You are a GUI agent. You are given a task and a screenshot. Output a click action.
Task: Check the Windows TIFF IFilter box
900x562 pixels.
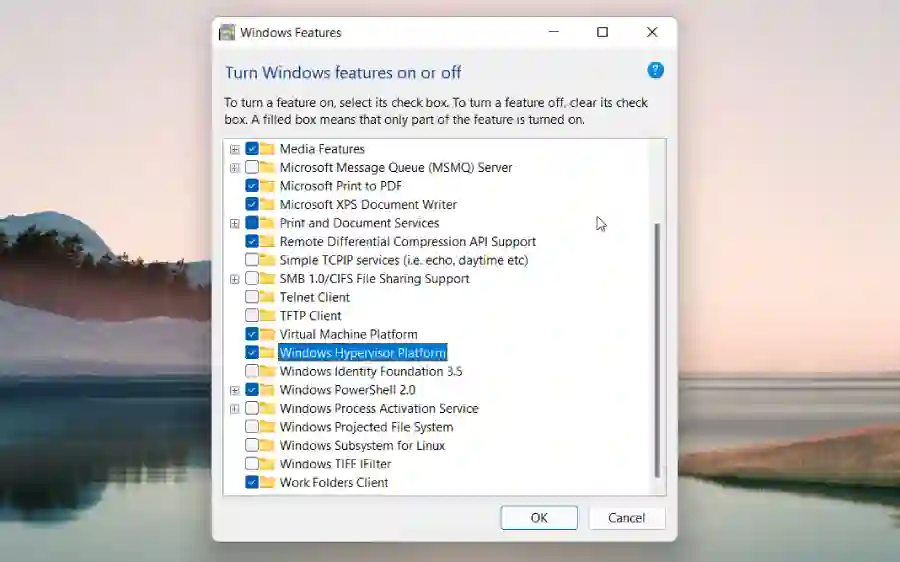click(x=251, y=464)
